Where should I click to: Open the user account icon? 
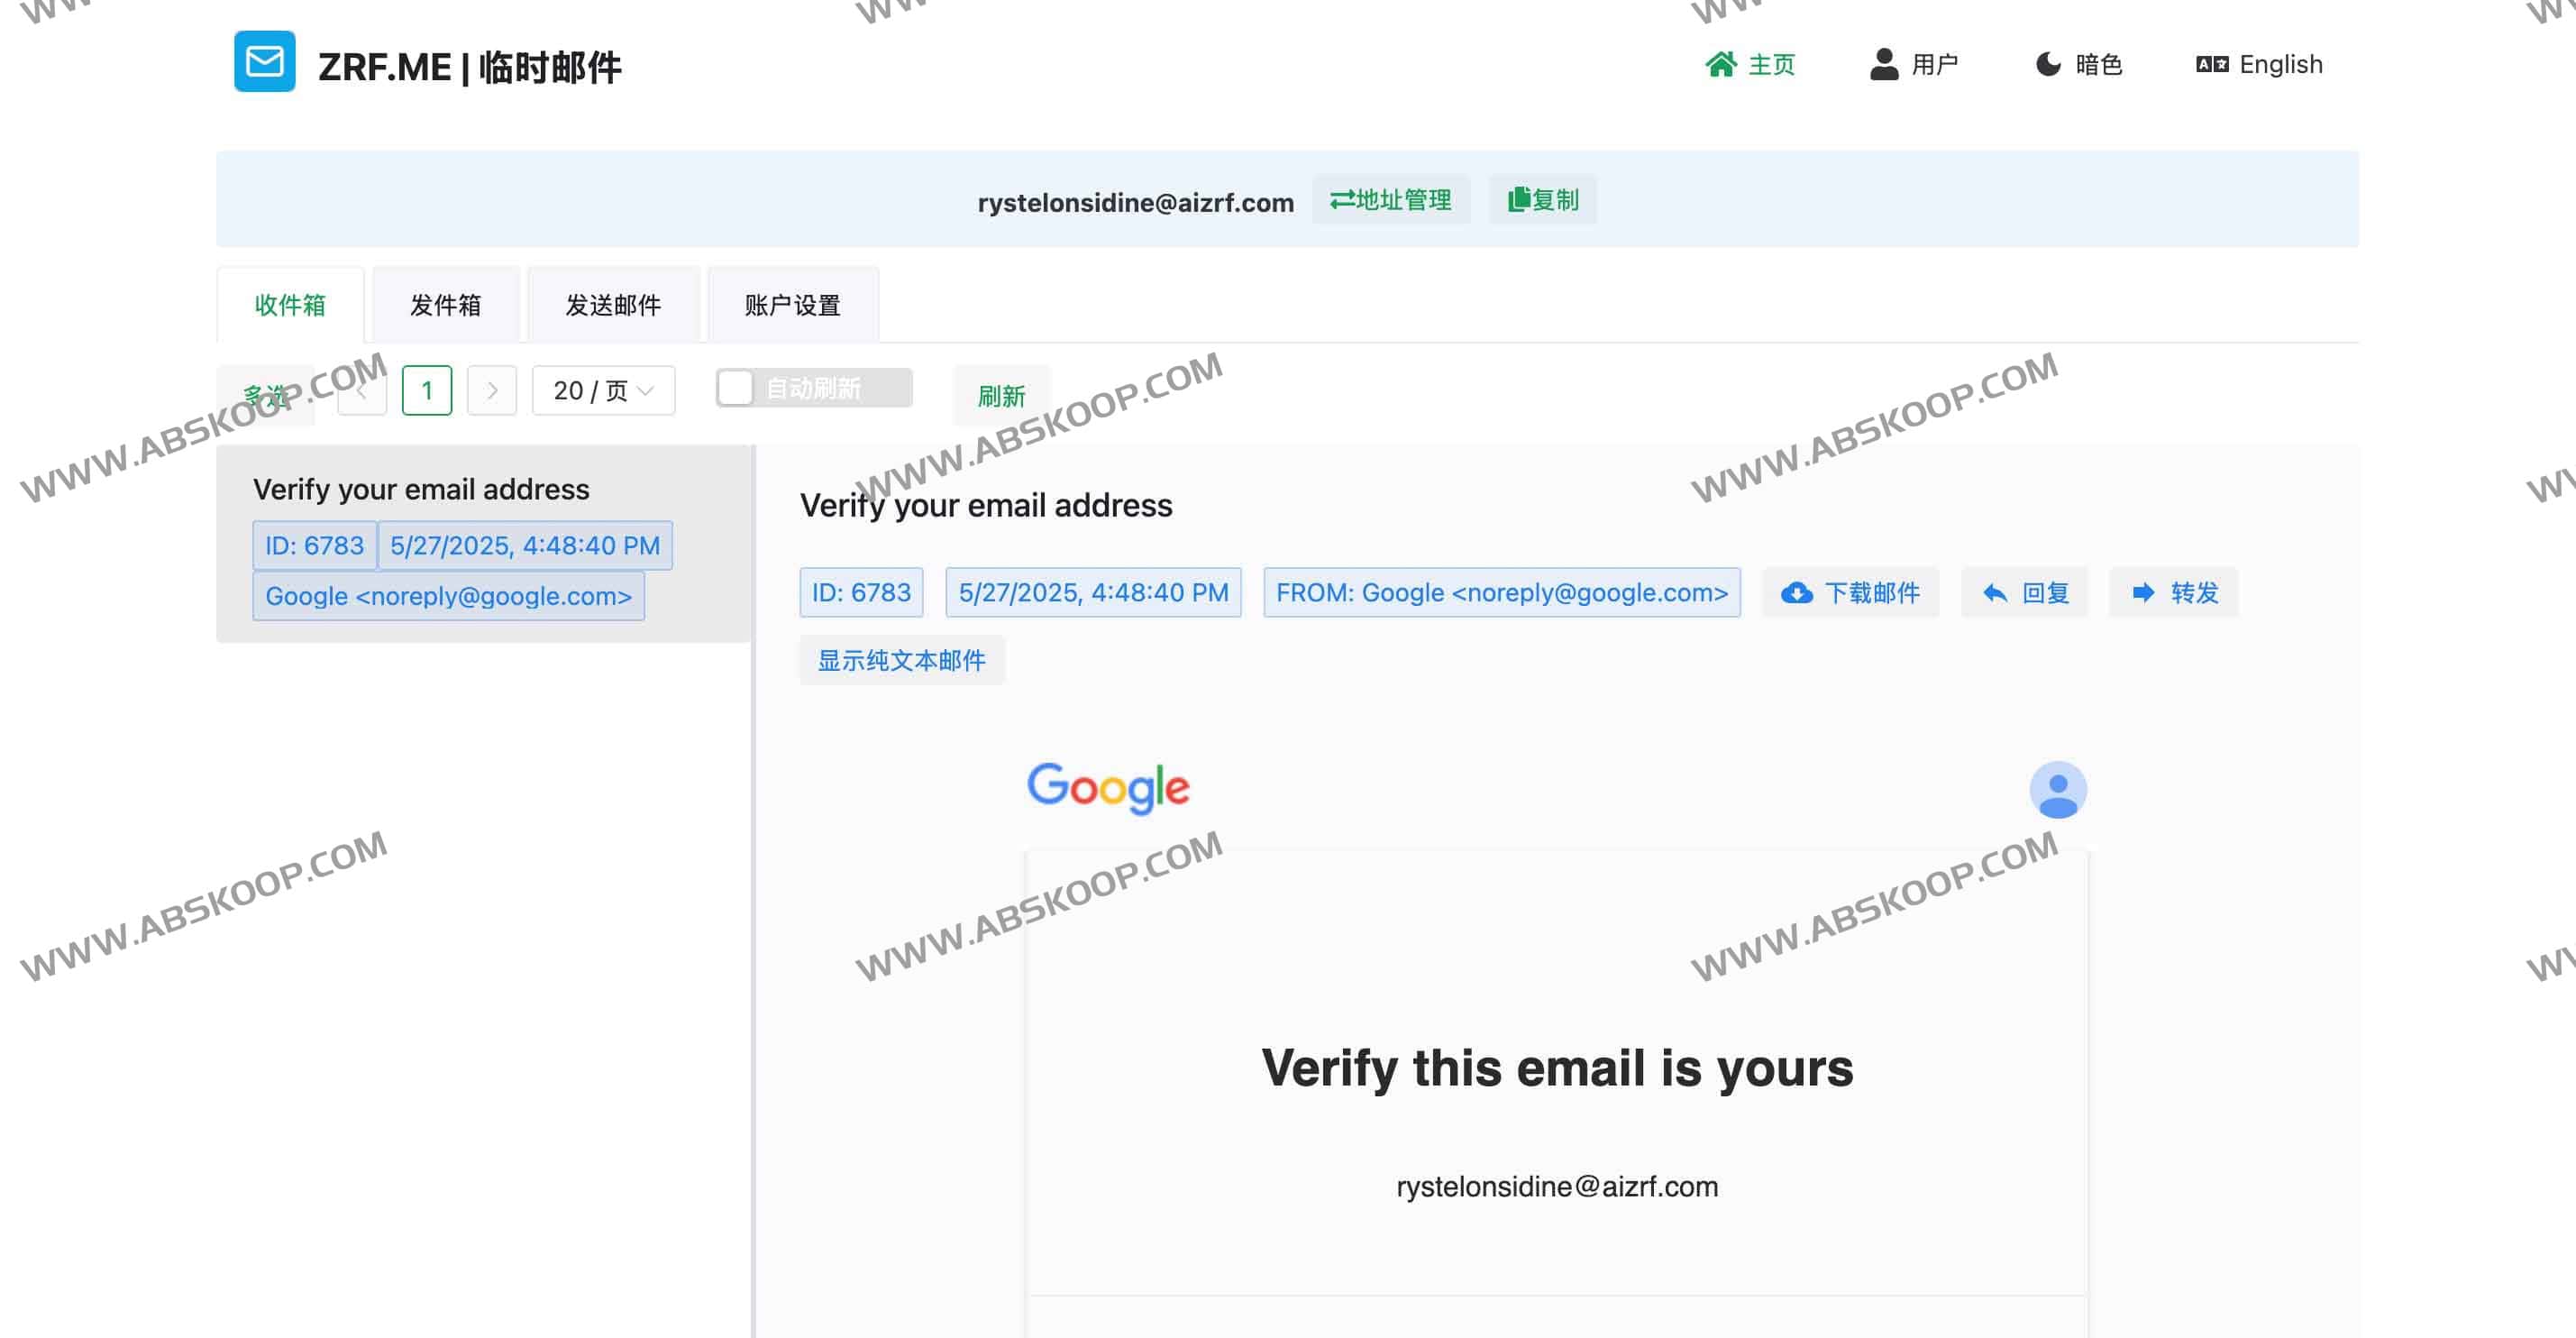1884,65
